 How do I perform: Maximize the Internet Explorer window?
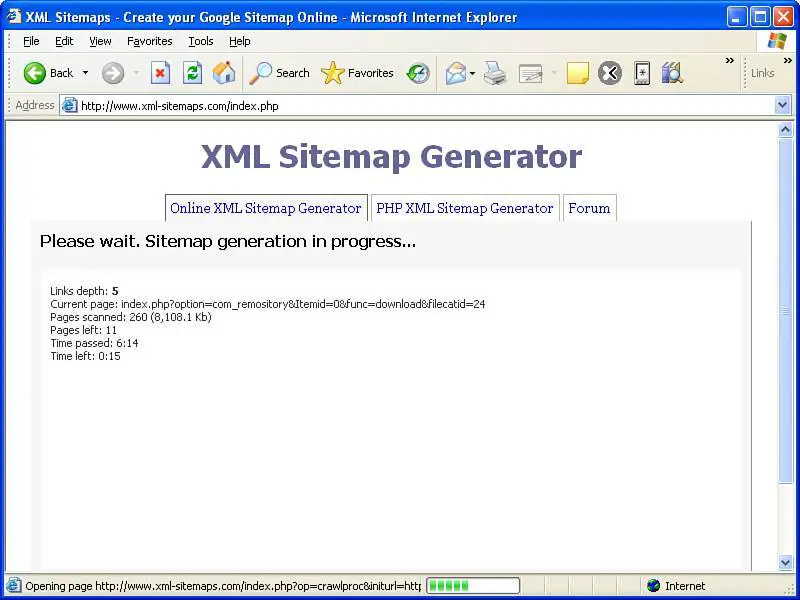click(760, 17)
